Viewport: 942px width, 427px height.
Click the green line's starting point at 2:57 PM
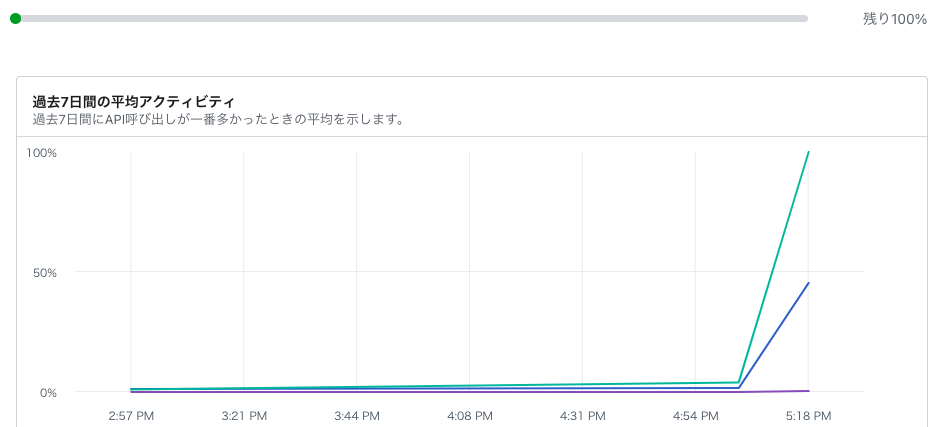click(131, 389)
